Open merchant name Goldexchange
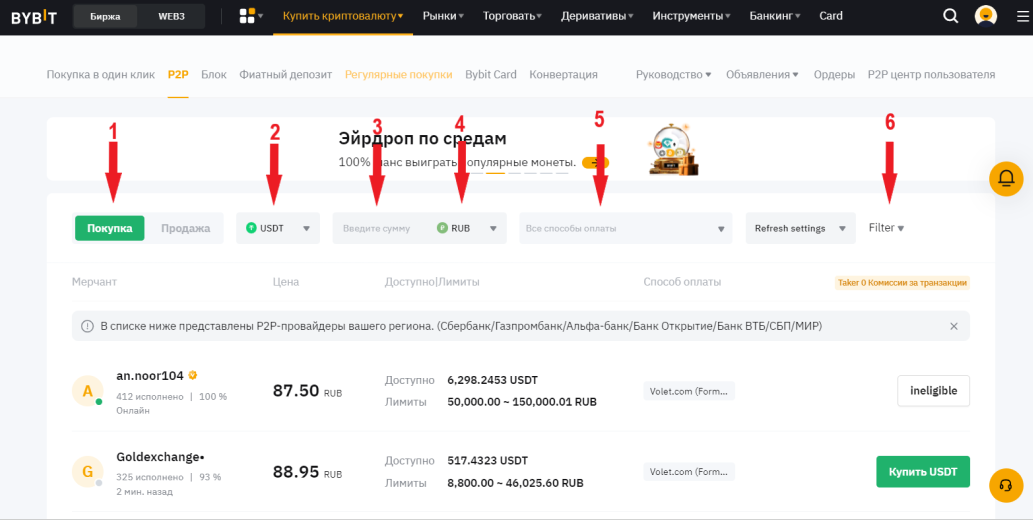 160,457
